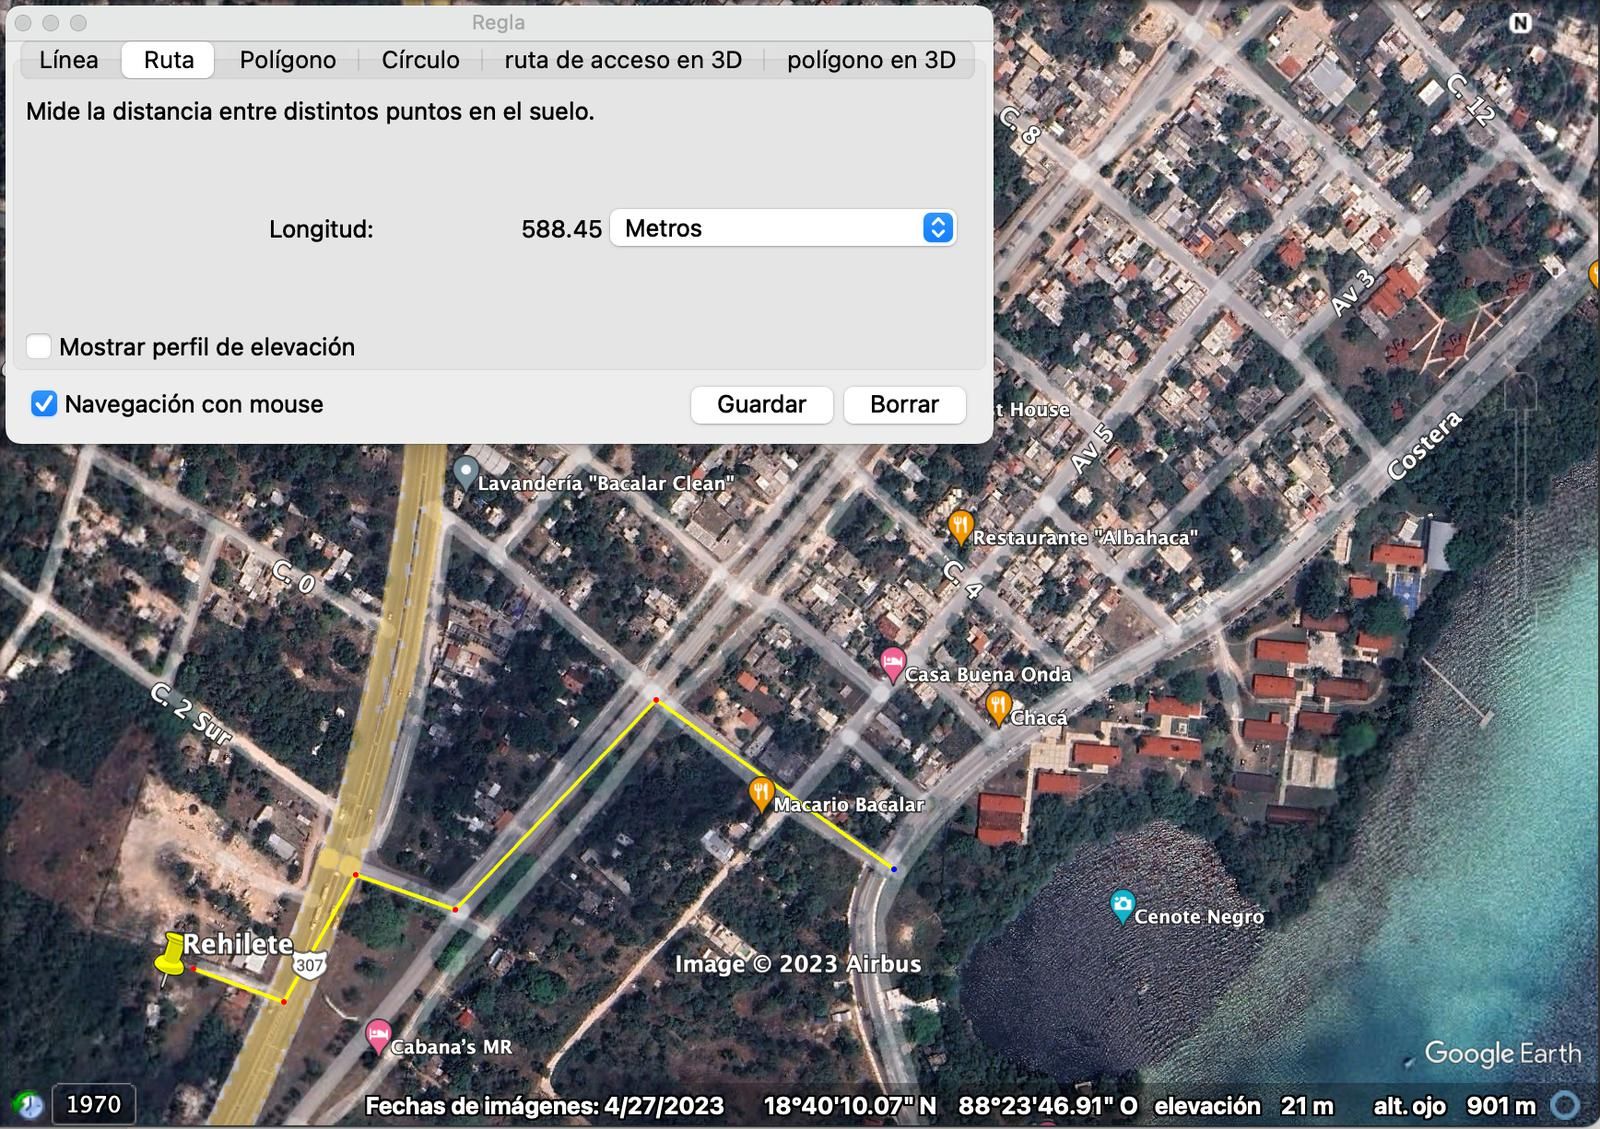The image size is (1600, 1129).
Task: Switch to the Polígono tab
Action: click(x=288, y=60)
